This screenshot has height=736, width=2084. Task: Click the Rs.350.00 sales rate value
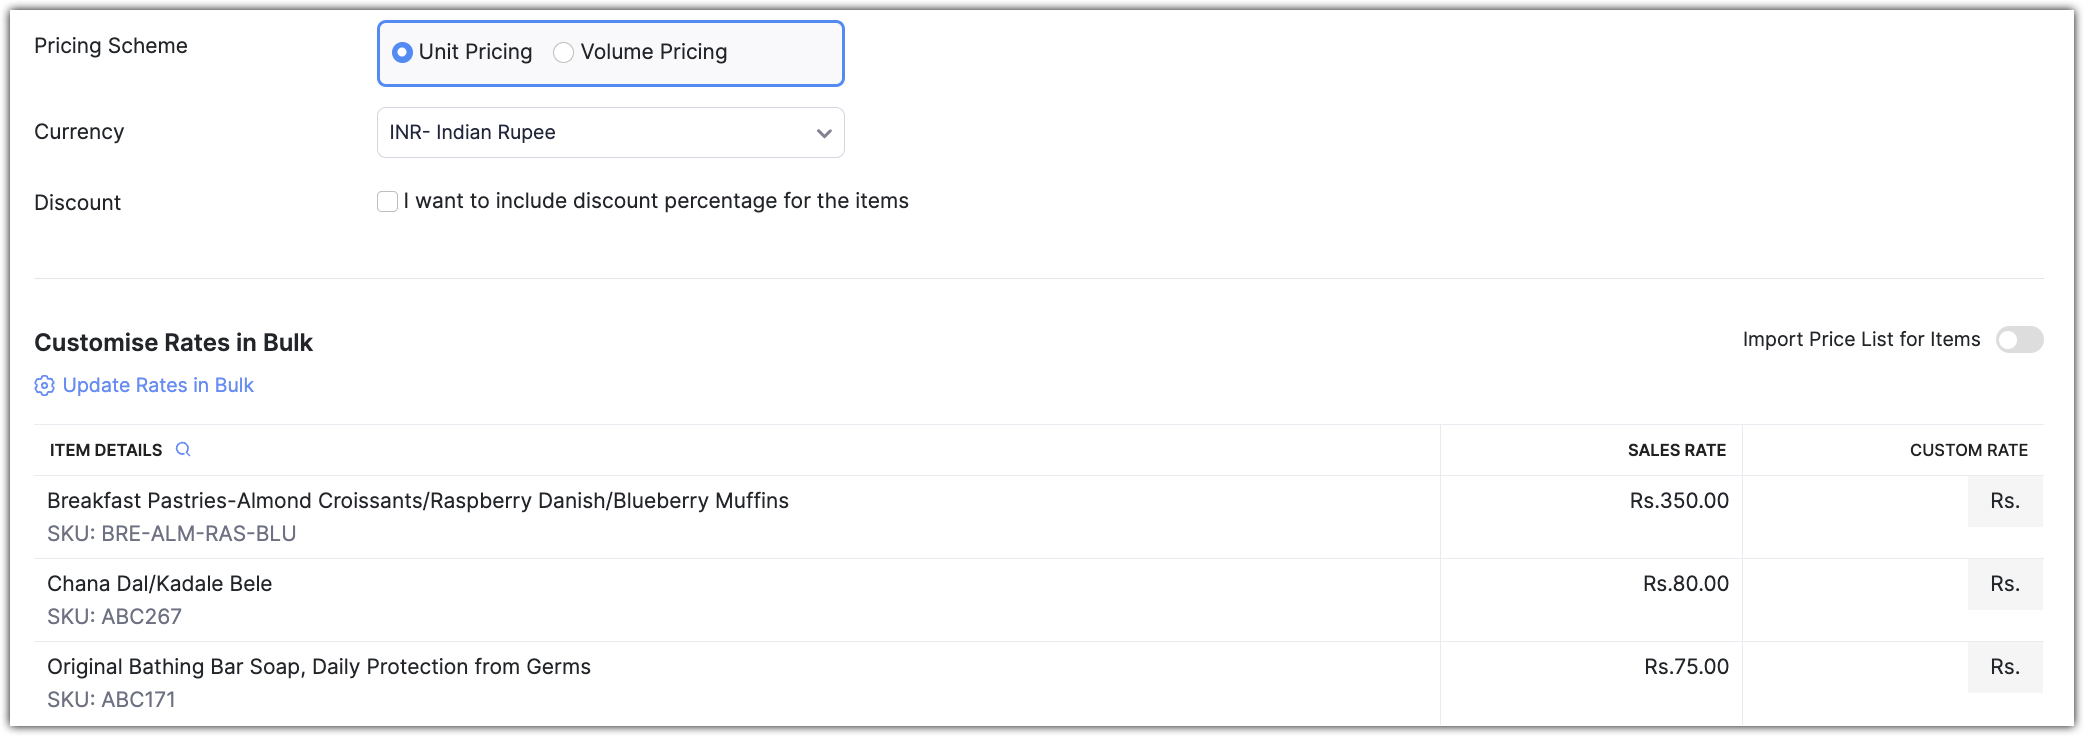(1679, 501)
